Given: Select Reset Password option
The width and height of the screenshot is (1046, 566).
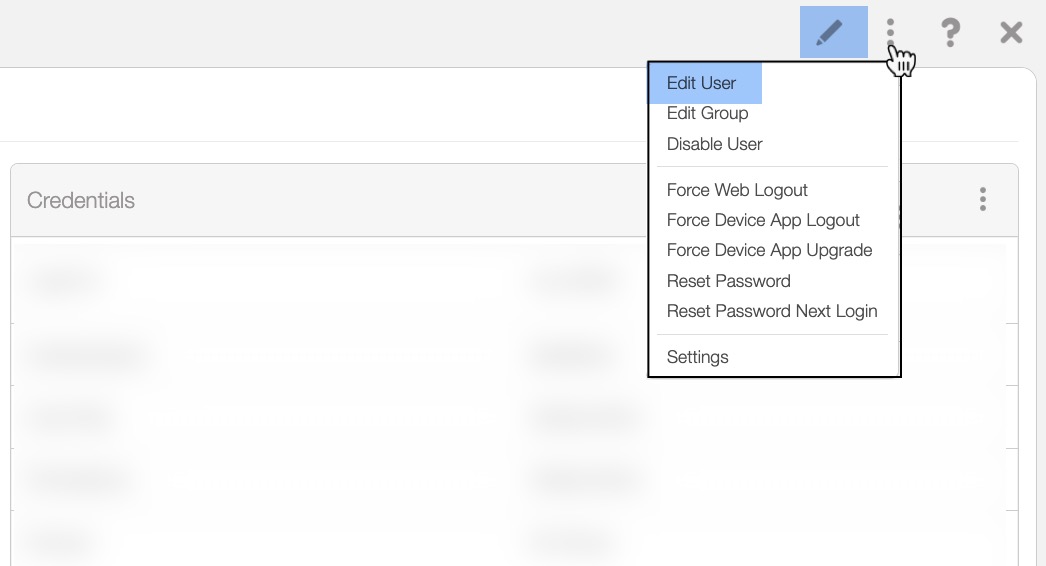Looking at the screenshot, I should click(x=729, y=281).
